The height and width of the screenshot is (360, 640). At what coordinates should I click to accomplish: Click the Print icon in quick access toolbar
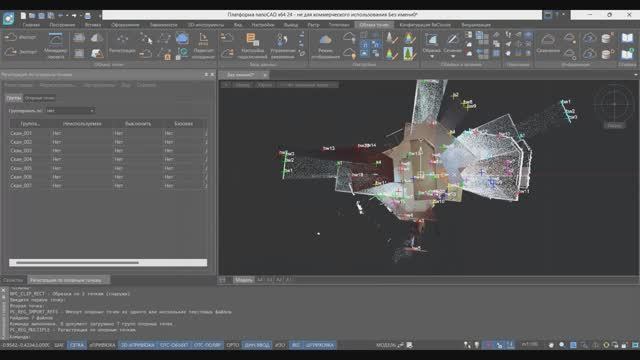pos(87,16)
